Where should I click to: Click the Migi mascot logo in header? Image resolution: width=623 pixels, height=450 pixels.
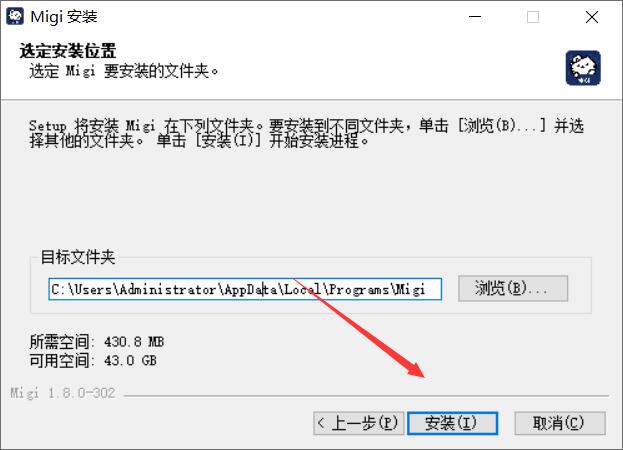click(583, 68)
